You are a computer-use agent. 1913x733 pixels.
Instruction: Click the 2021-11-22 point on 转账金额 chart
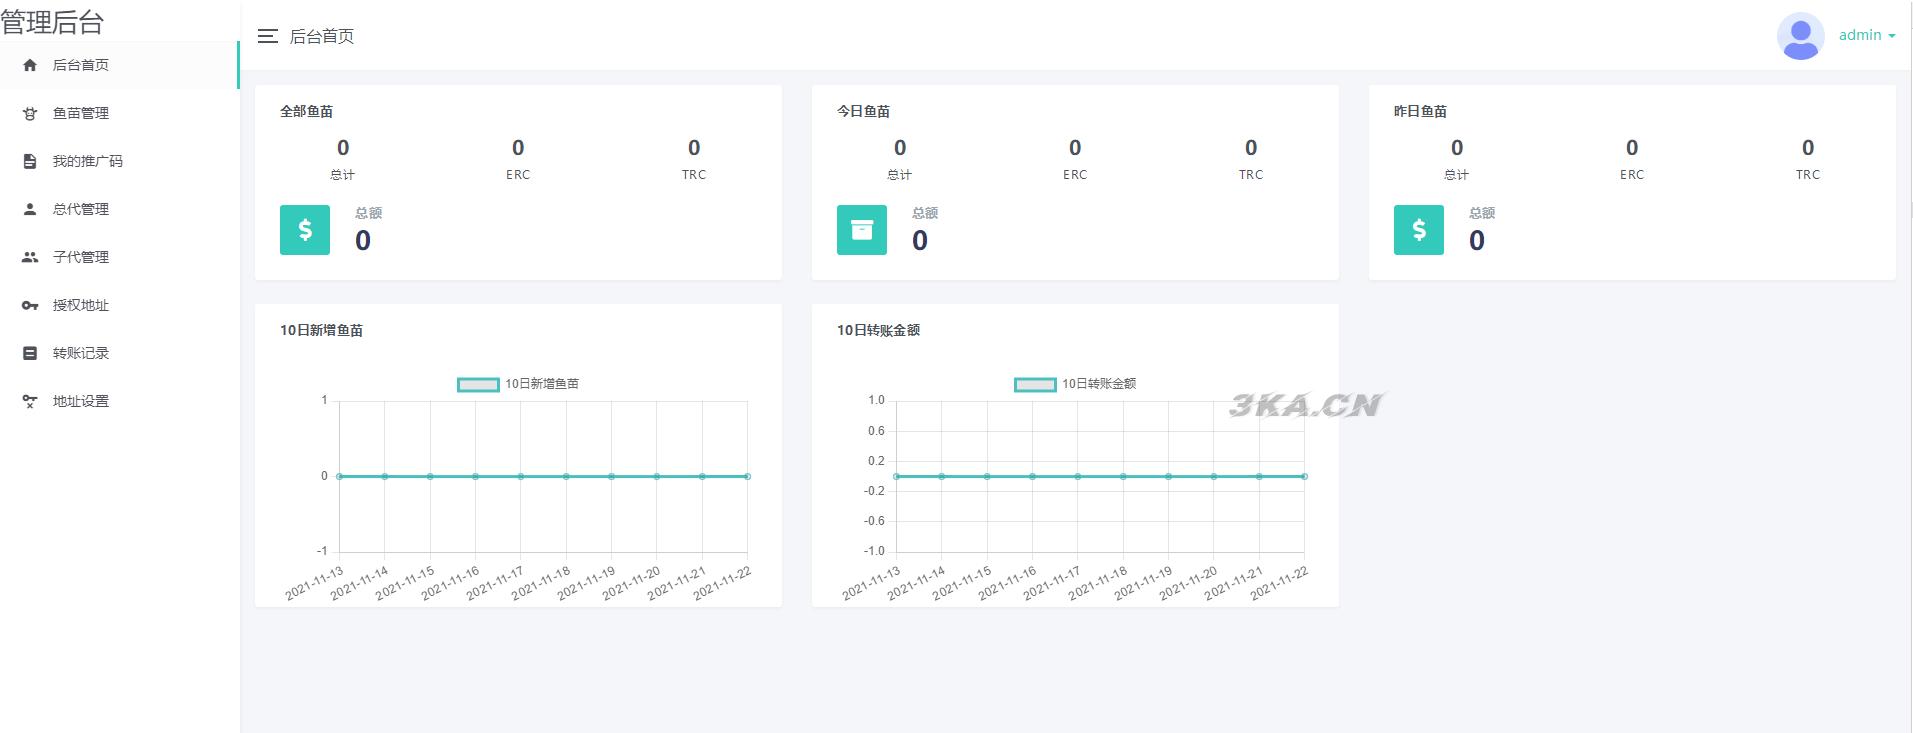[x=1304, y=476]
